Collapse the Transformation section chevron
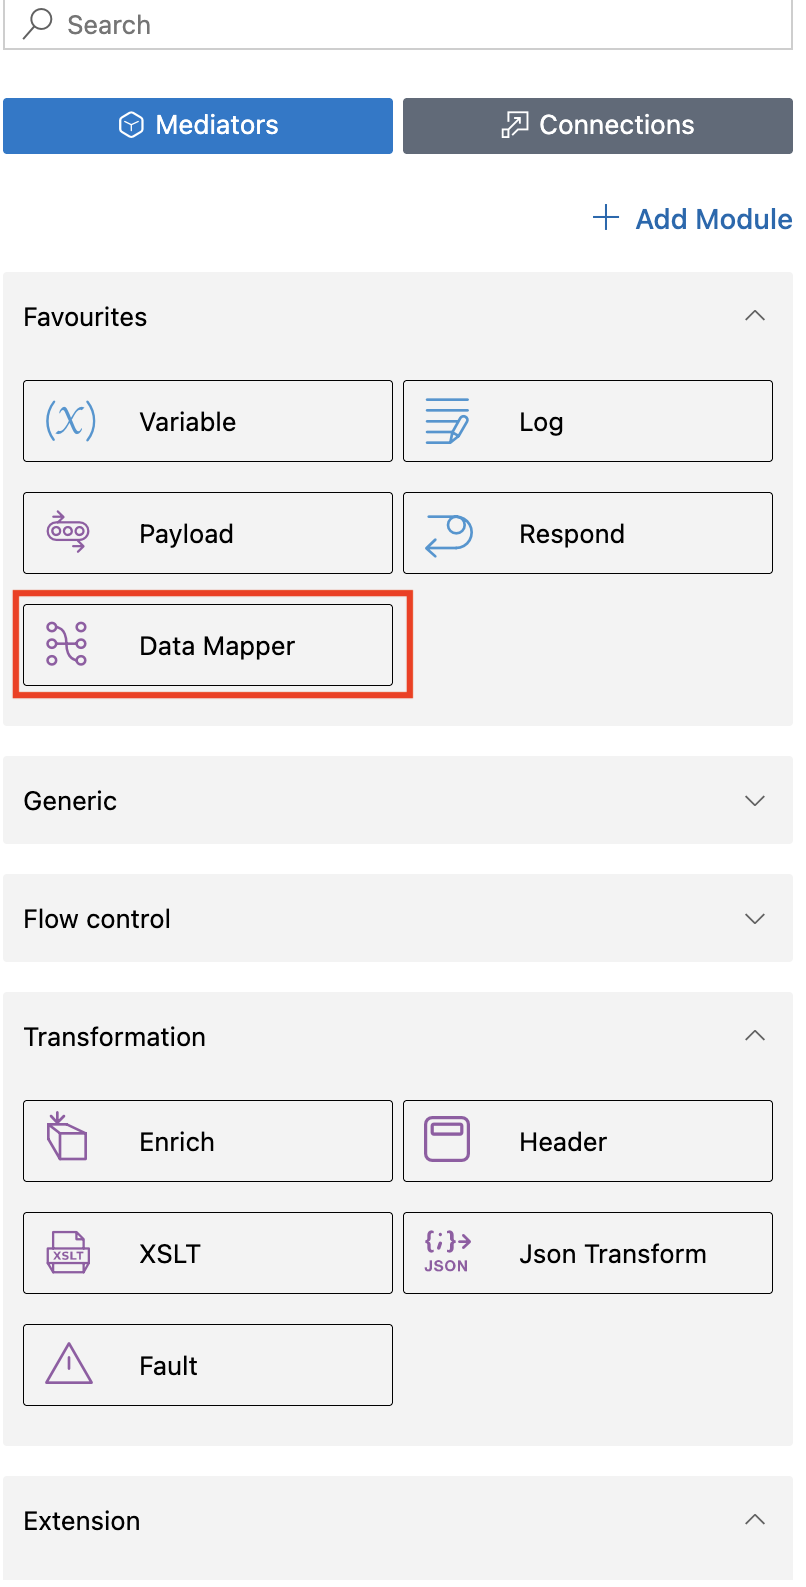The width and height of the screenshot is (806, 1587). tap(755, 1036)
